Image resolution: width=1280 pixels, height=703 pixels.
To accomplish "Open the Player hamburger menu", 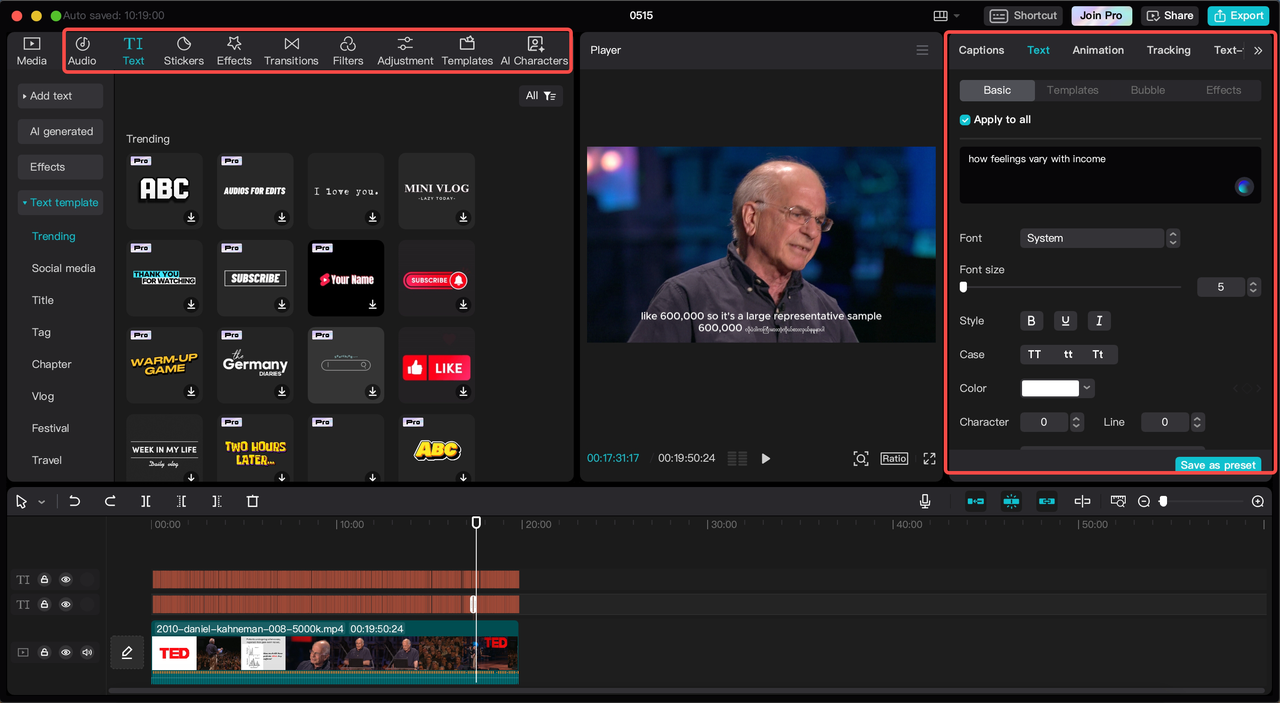I will pos(922,50).
